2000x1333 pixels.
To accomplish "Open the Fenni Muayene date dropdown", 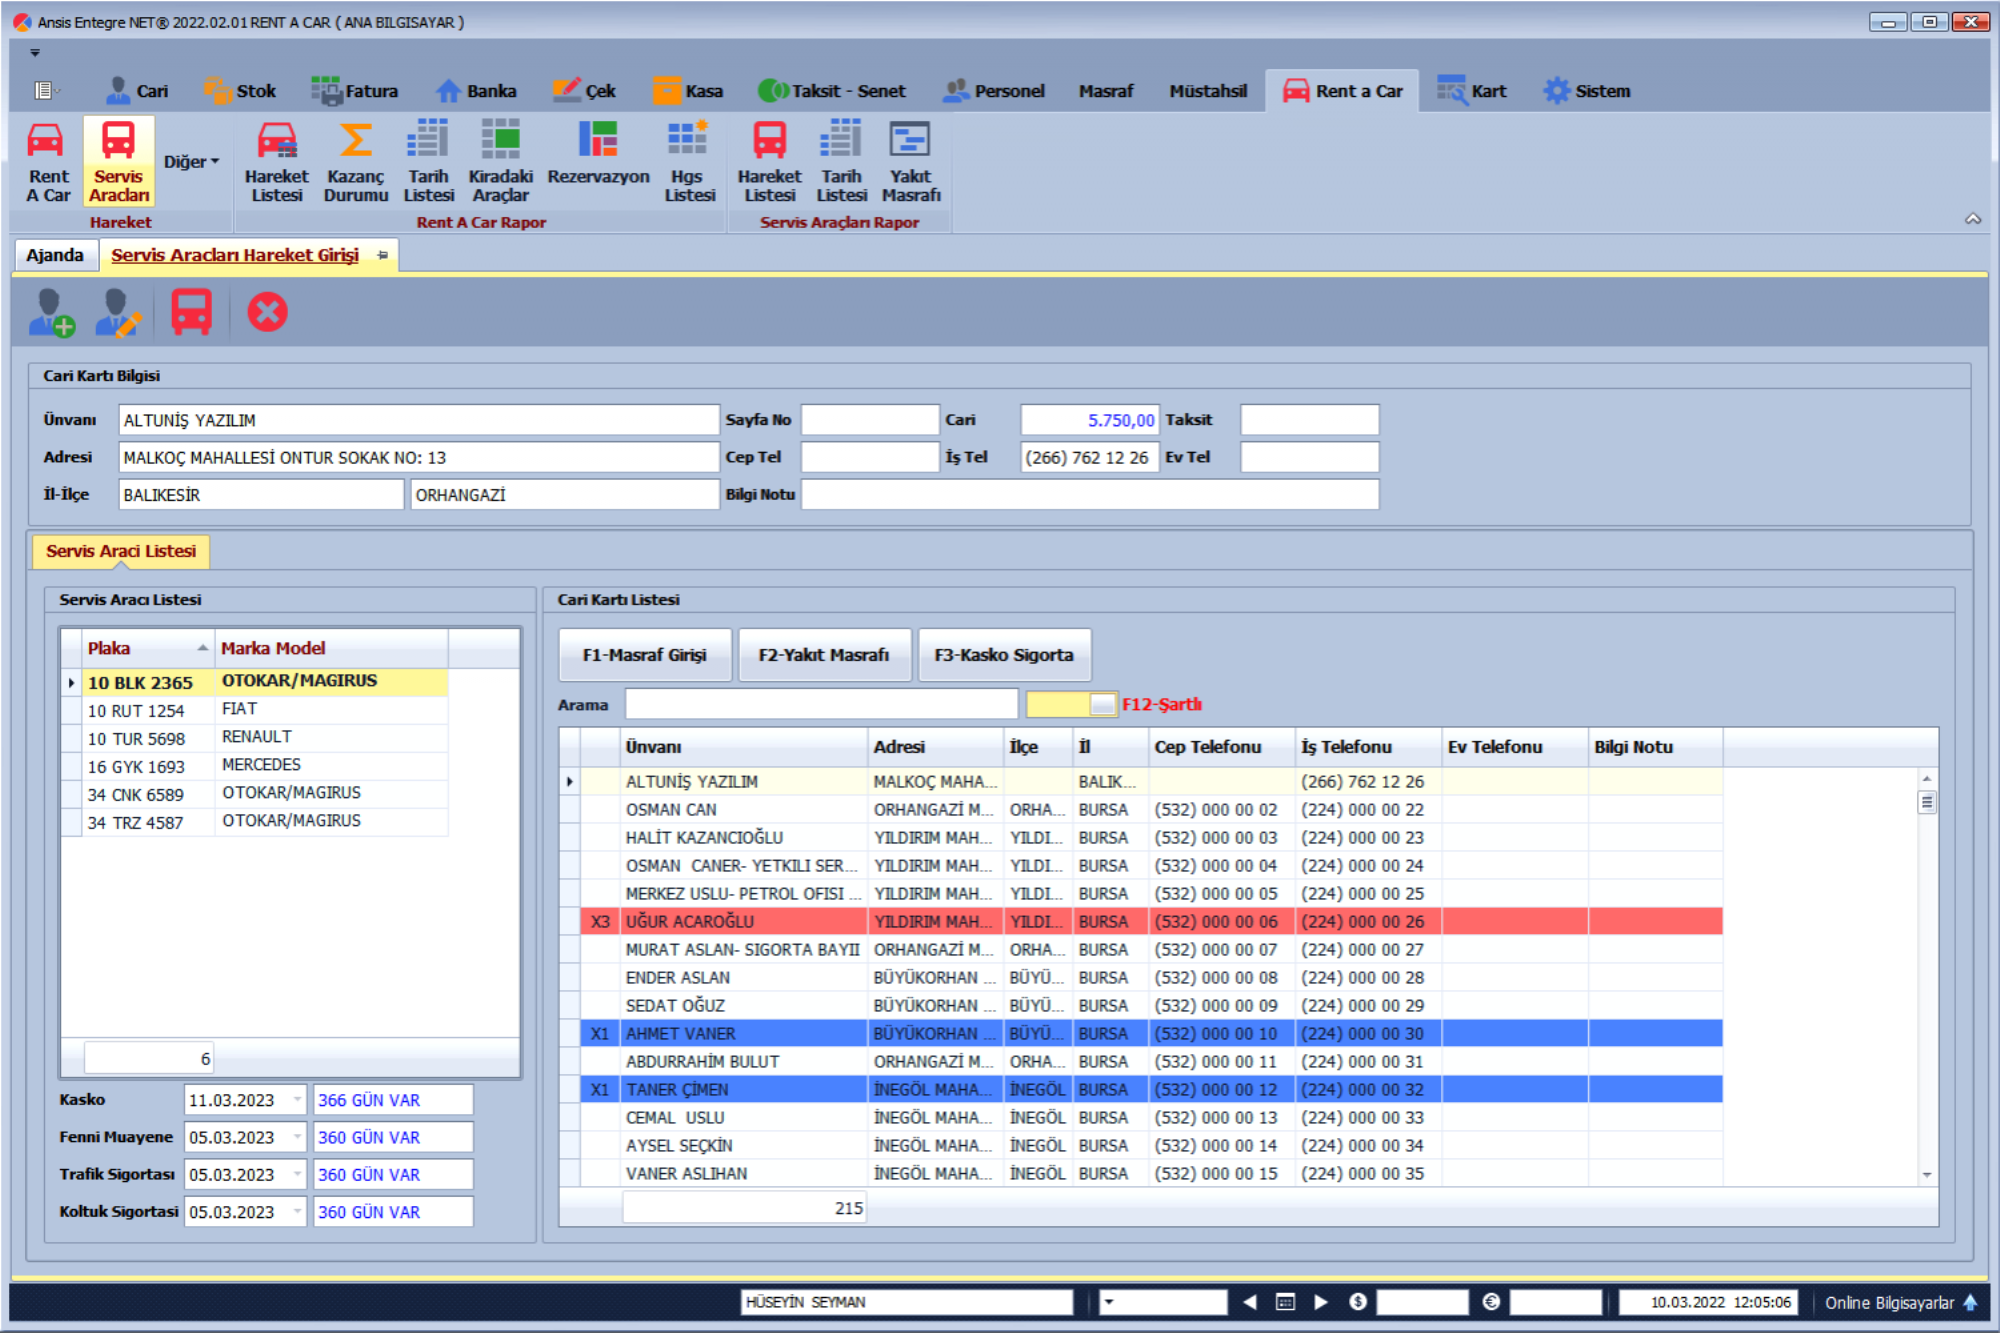I will 297,1137.
